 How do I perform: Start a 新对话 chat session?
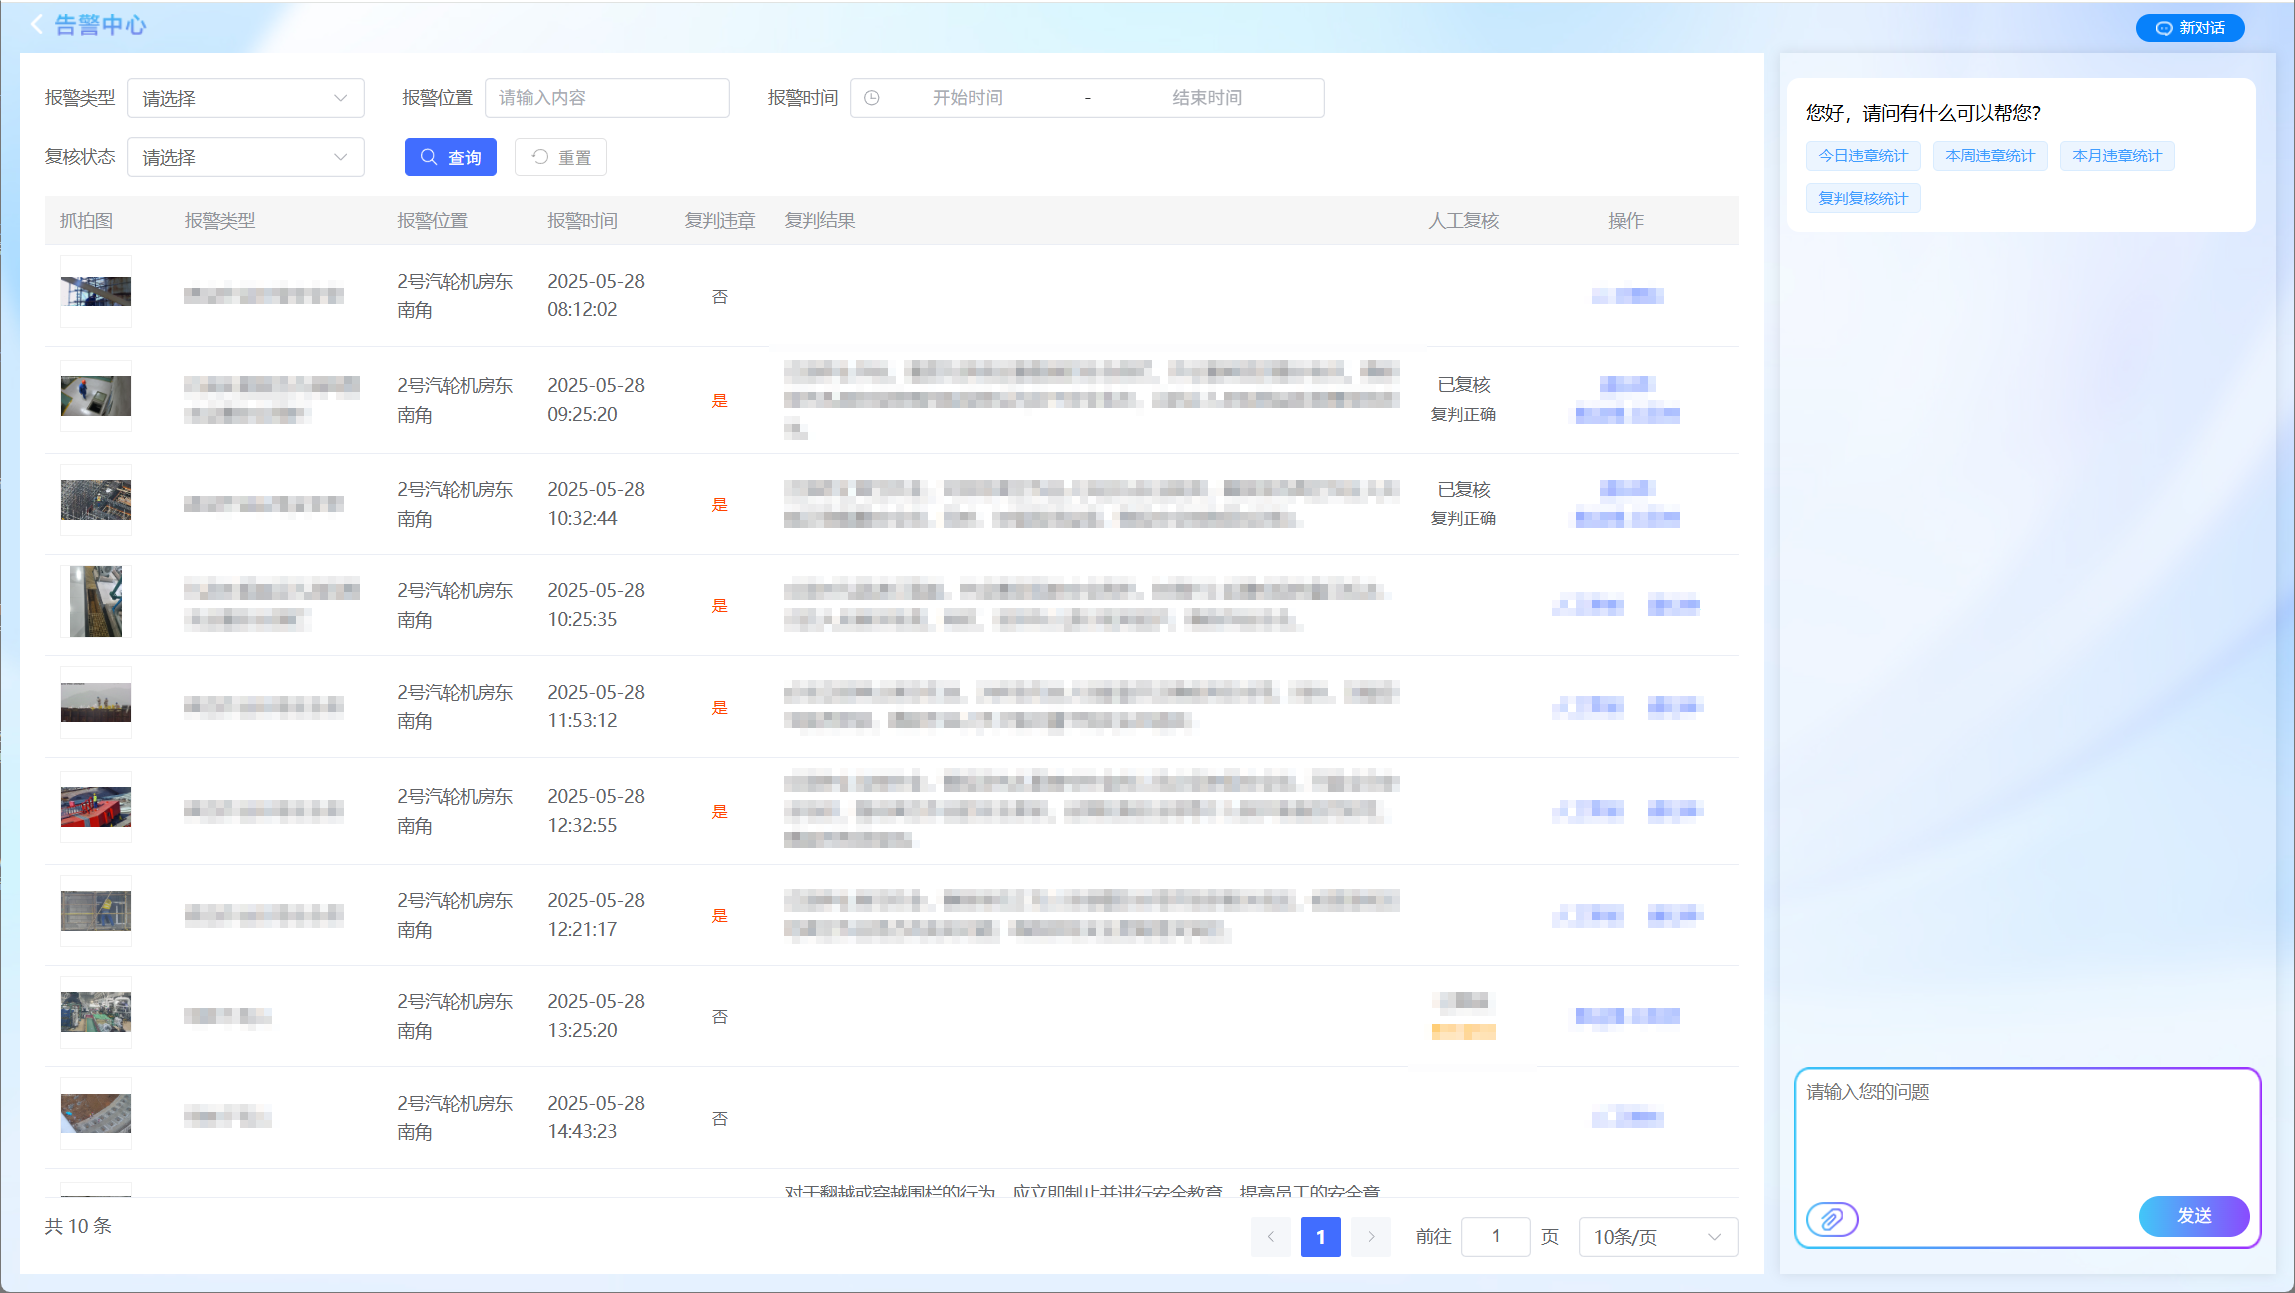pyautogui.click(x=2190, y=28)
